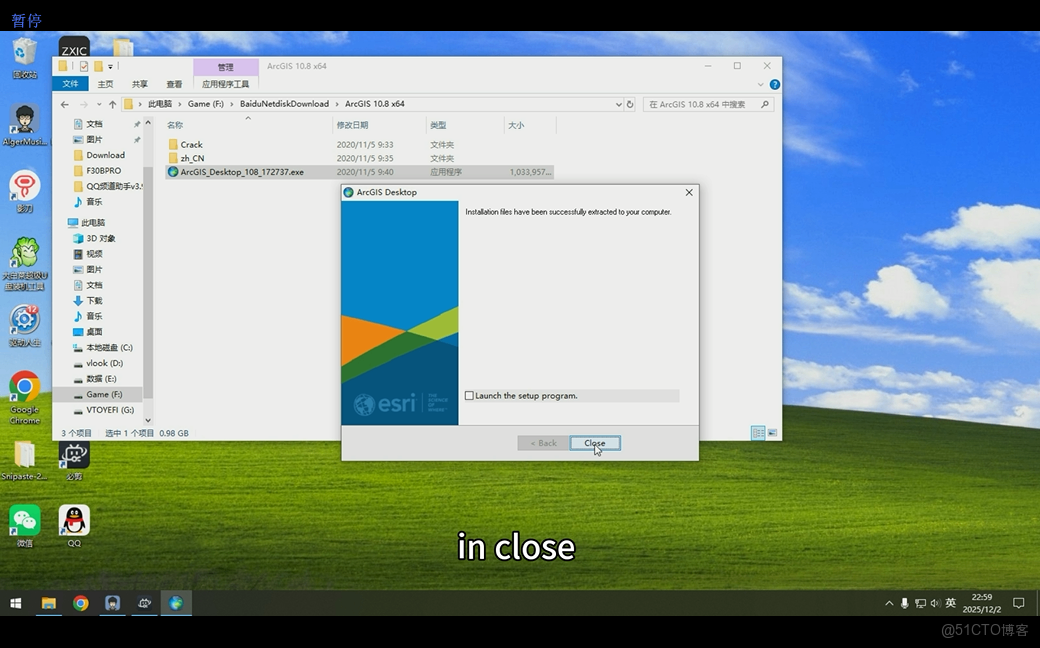Switch to the 查看 ribbon tab

click(176, 83)
